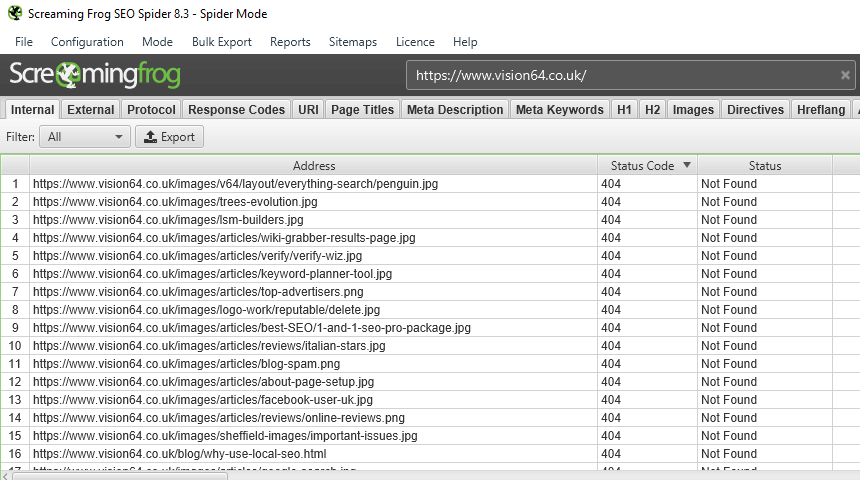860x480 pixels.
Task: Open the Sitemaps menu
Action: (x=353, y=42)
